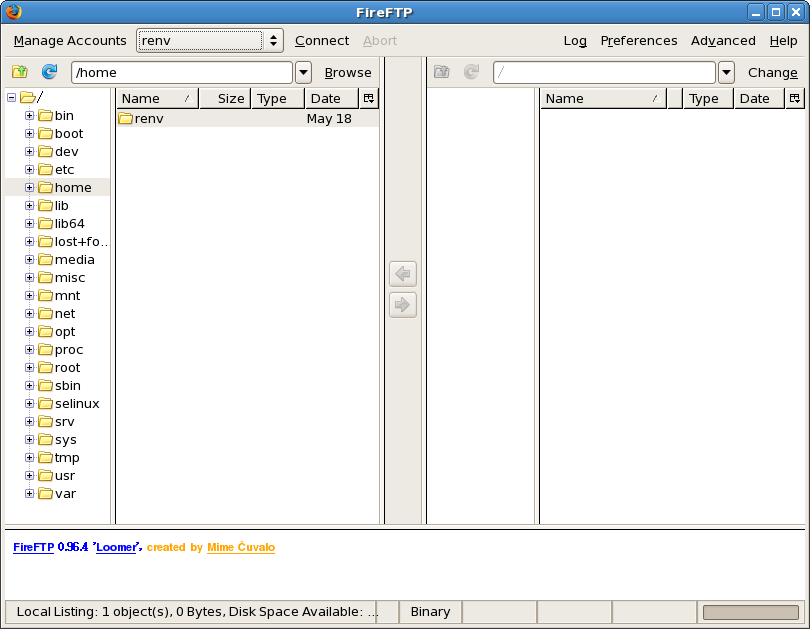Open the Mime Čuvalo author link
The image size is (810, 629).
(x=241, y=547)
